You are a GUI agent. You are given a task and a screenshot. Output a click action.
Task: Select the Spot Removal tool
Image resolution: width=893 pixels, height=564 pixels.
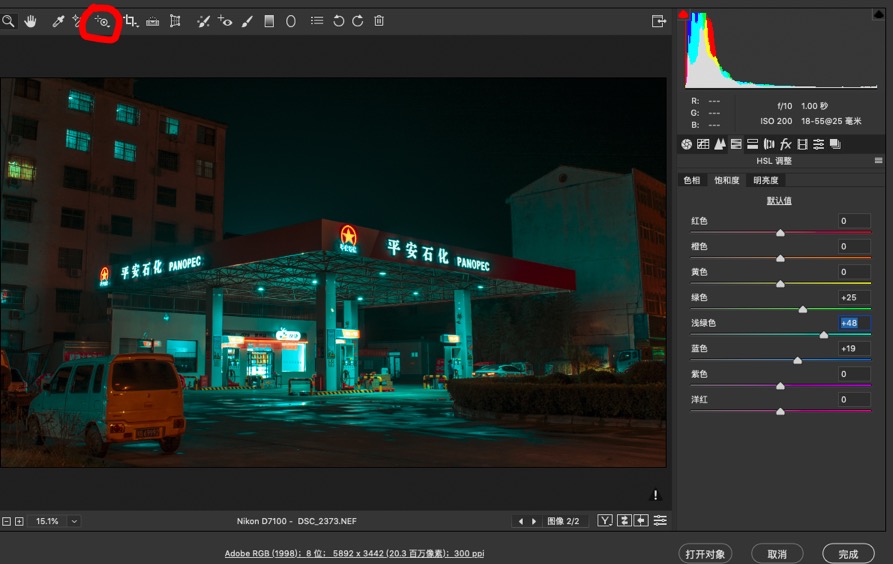coord(203,22)
